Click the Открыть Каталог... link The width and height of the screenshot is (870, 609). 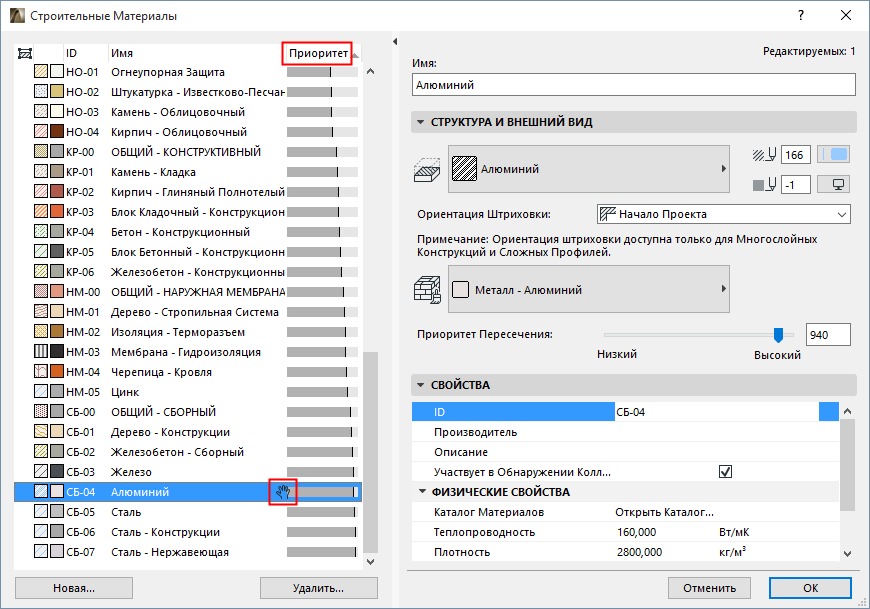click(x=664, y=512)
